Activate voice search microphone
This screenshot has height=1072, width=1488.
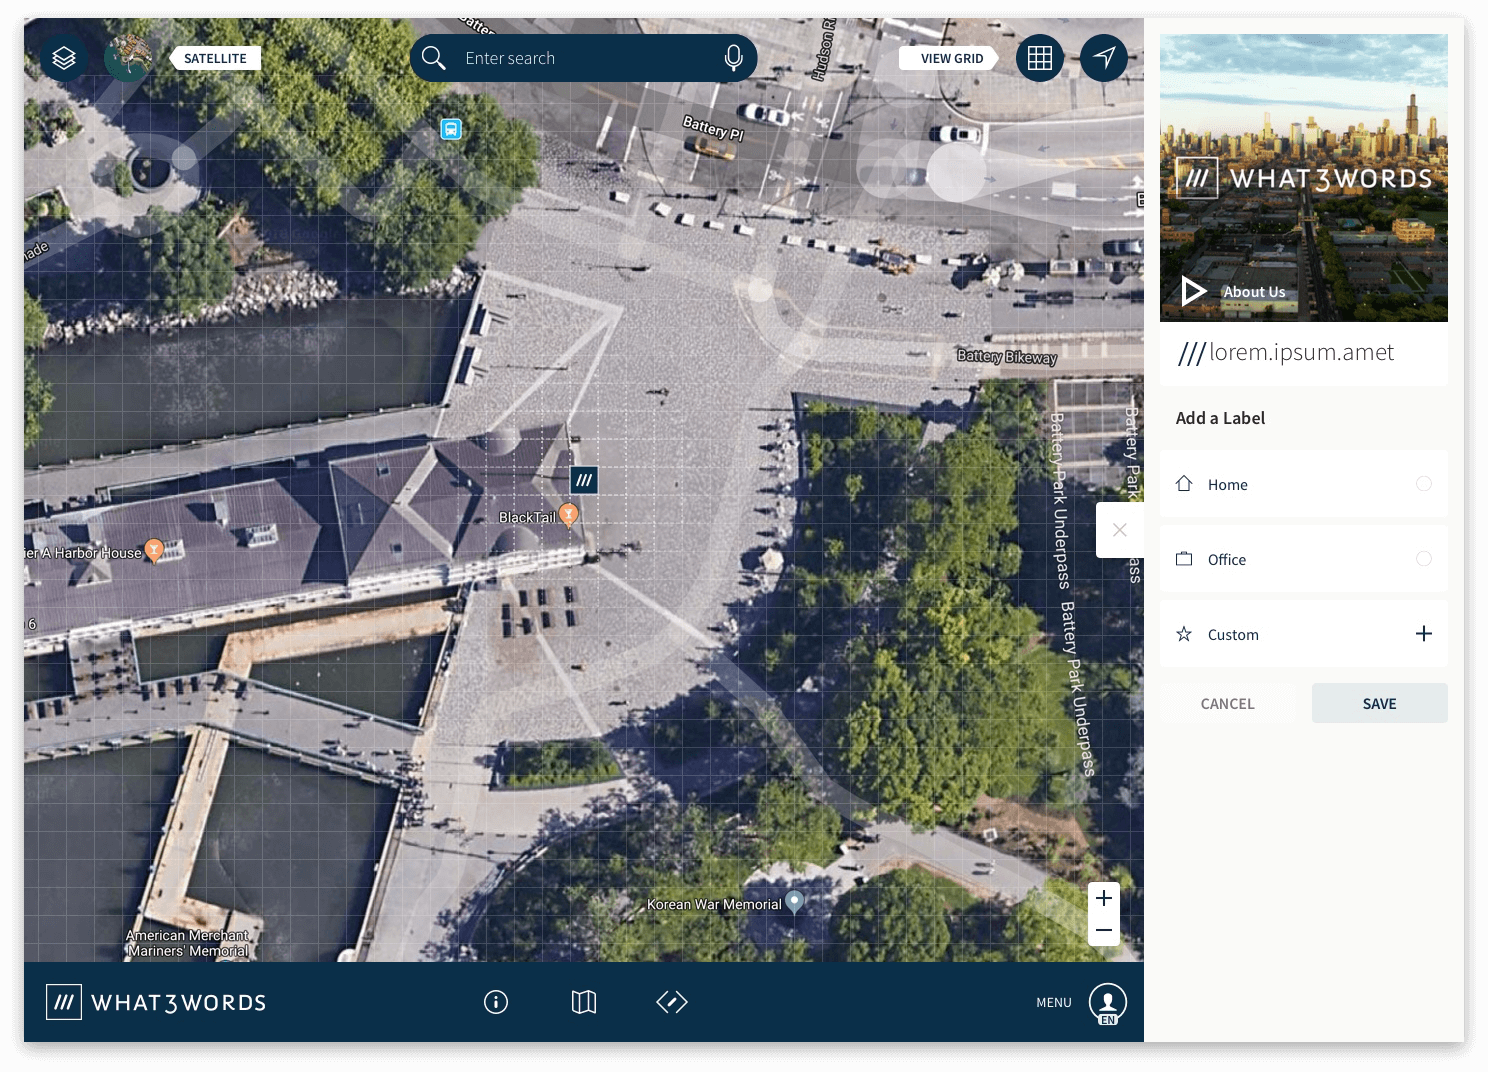coord(734,58)
